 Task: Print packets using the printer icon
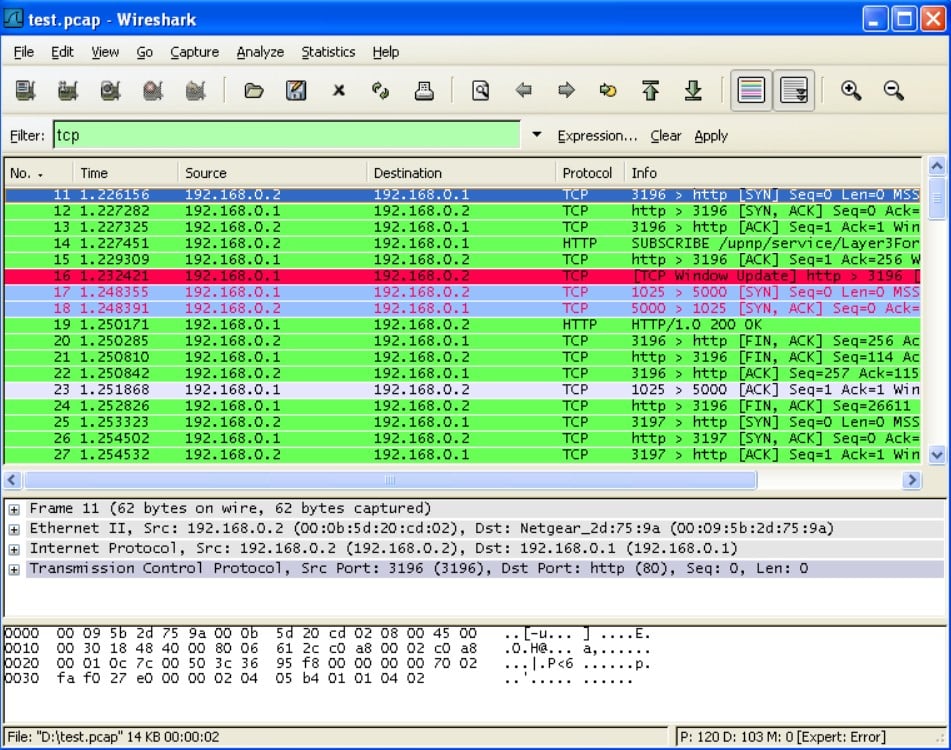(x=423, y=91)
